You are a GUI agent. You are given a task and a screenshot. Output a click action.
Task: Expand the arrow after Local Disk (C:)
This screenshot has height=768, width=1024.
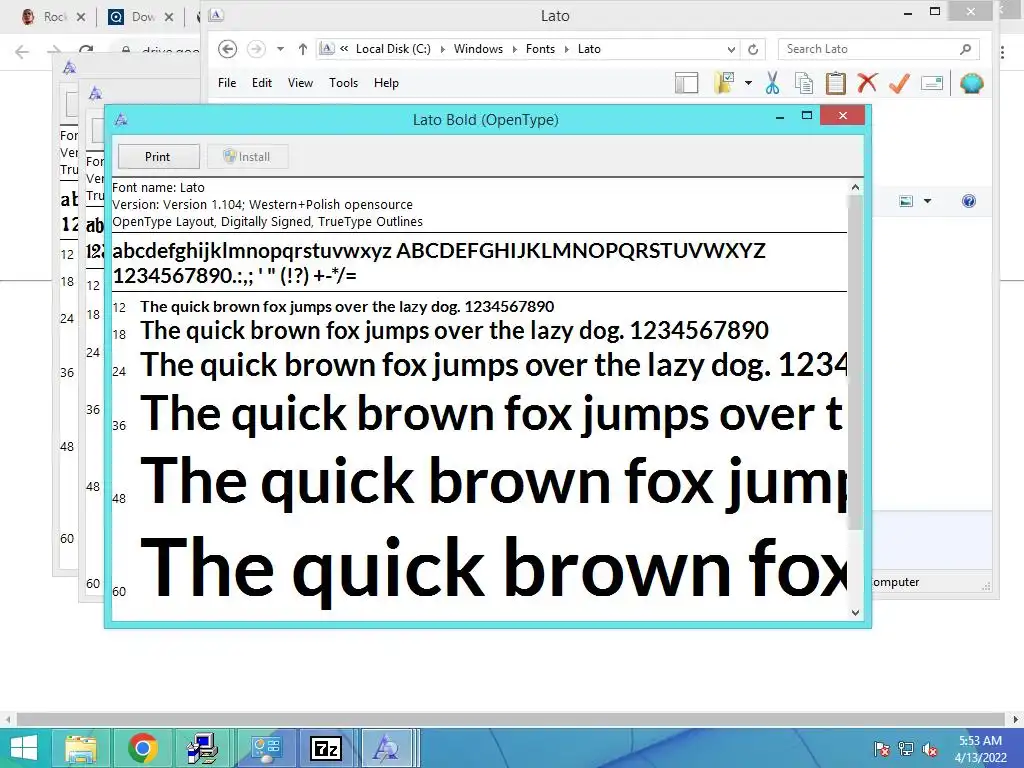(442, 49)
